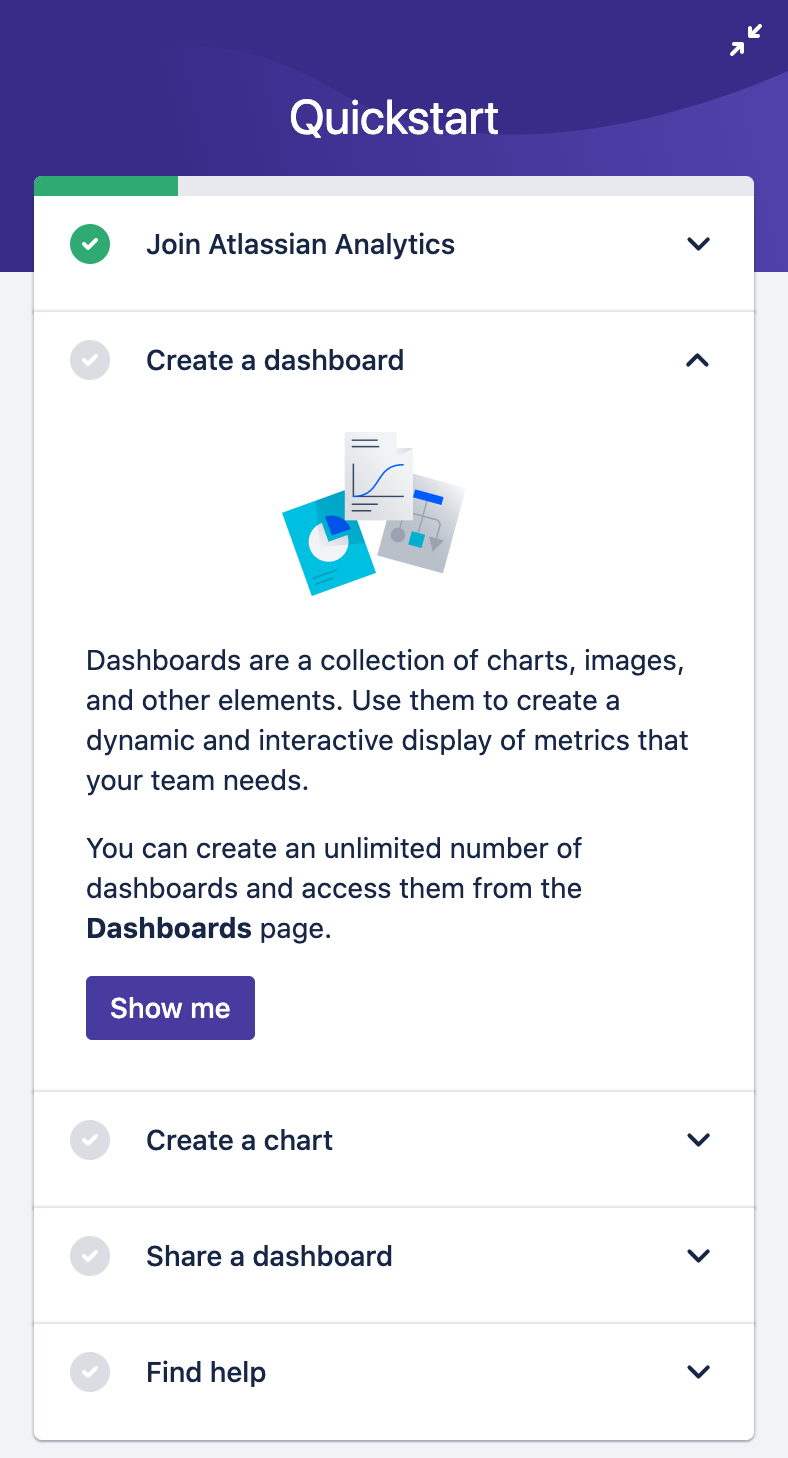Image resolution: width=788 pixels, height=1458 pixels.
Task: Click the dashboards illustration with the pie chart
Action: coord(374,513)
